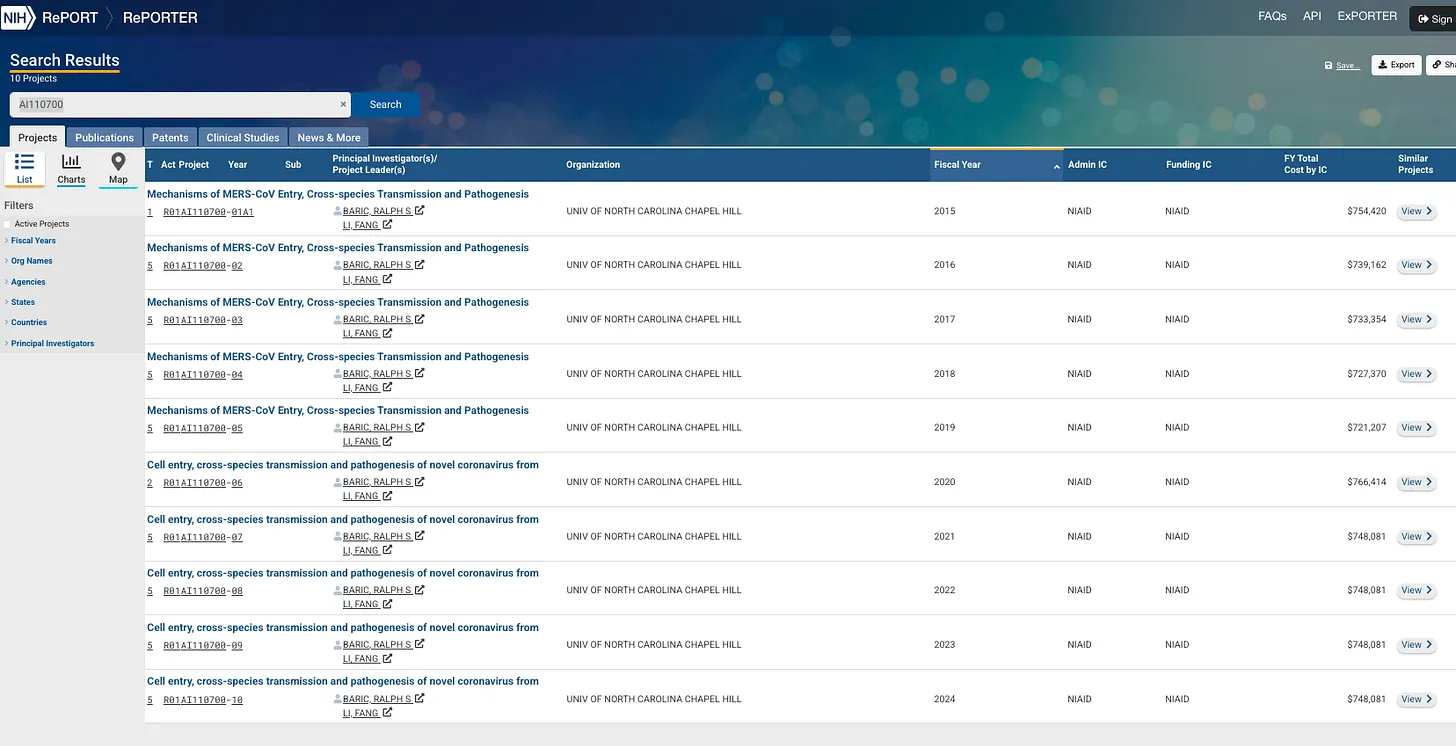Screen dimensions: 1456x746
Task: Expand the States filter
Action: (22, 302)
